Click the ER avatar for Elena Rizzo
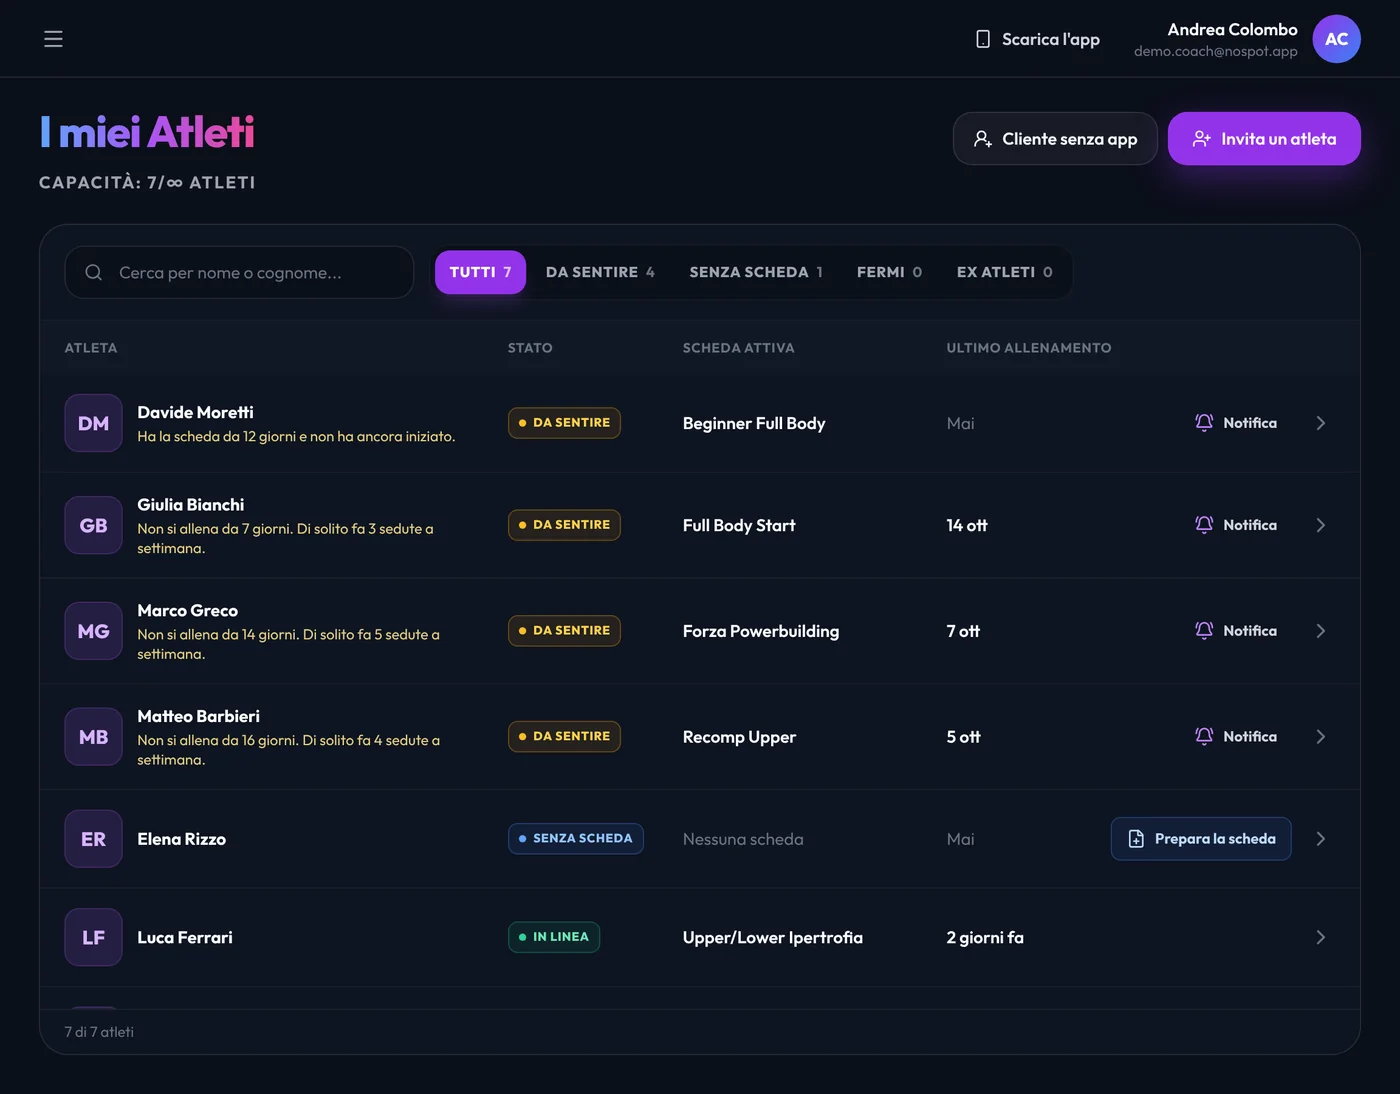Image resolution: width=1400 pixels, height=1094 pixels. [93, 839]
